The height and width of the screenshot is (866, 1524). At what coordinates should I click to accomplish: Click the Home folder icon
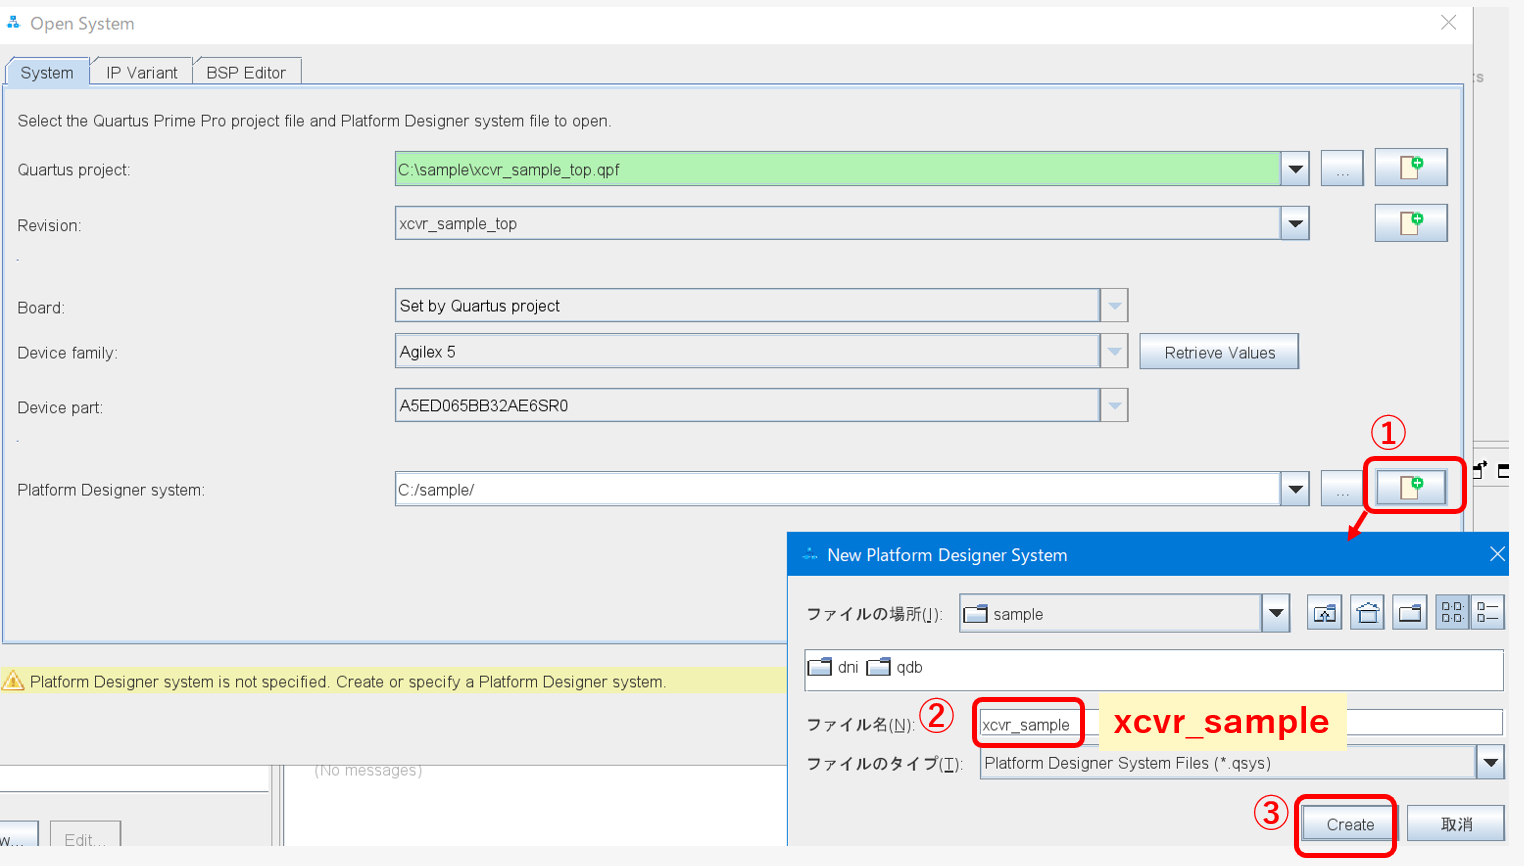(1367, 613)
